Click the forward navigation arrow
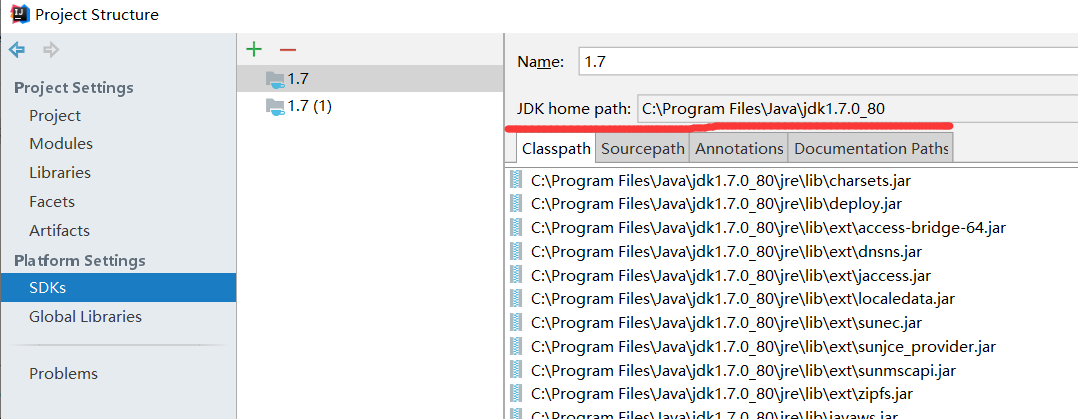1078x419 pixels. point(51,50)
